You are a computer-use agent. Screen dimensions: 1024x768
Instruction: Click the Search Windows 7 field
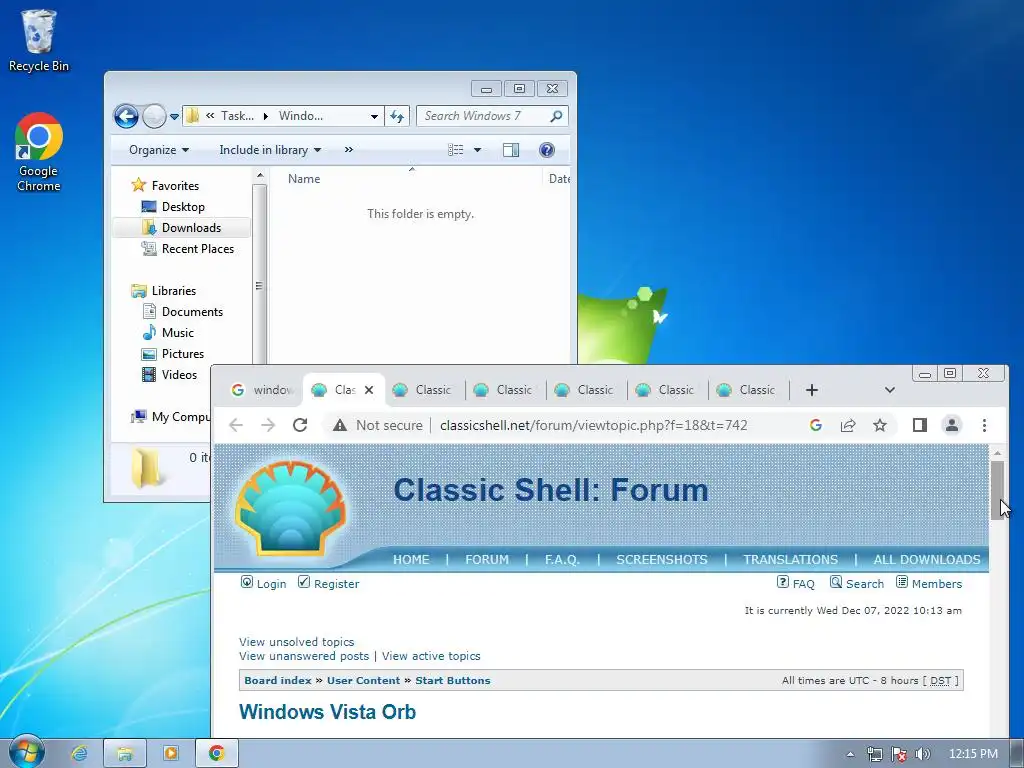(x=483, y=116)
